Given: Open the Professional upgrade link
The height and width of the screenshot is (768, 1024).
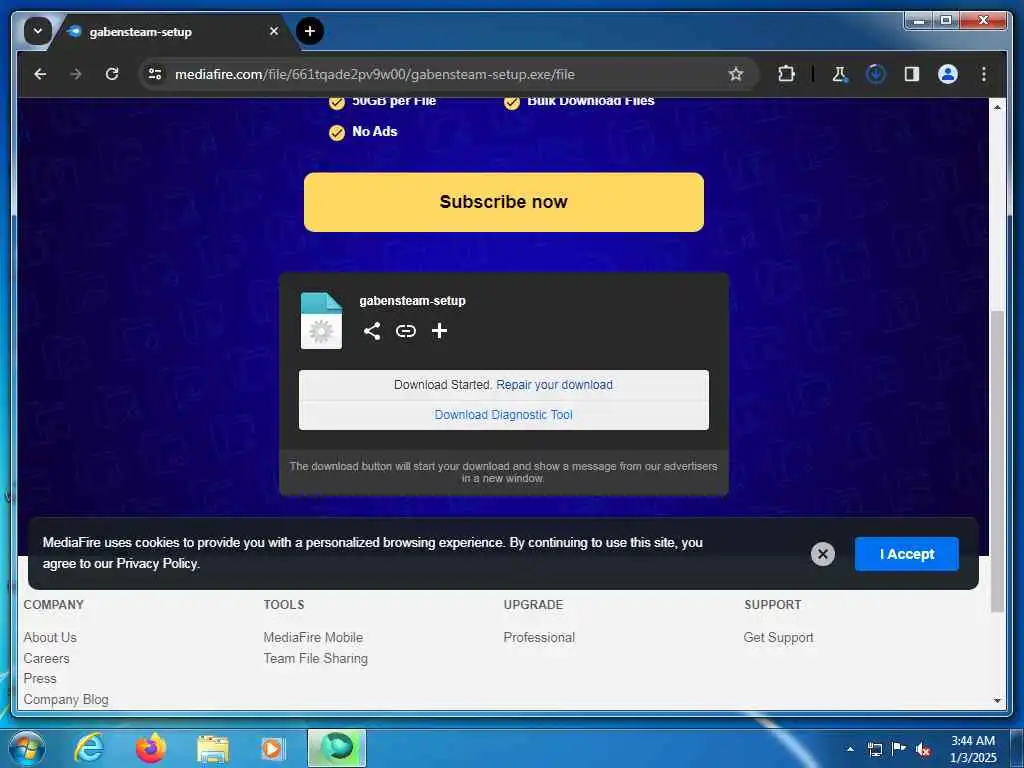Looking at the screenshot, I should (x=539, y=637).
